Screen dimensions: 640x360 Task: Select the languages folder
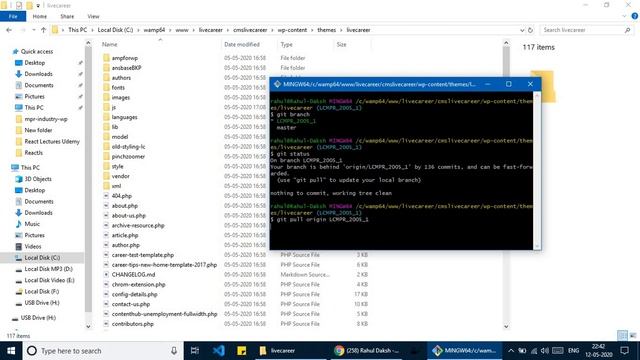[124, 117]
